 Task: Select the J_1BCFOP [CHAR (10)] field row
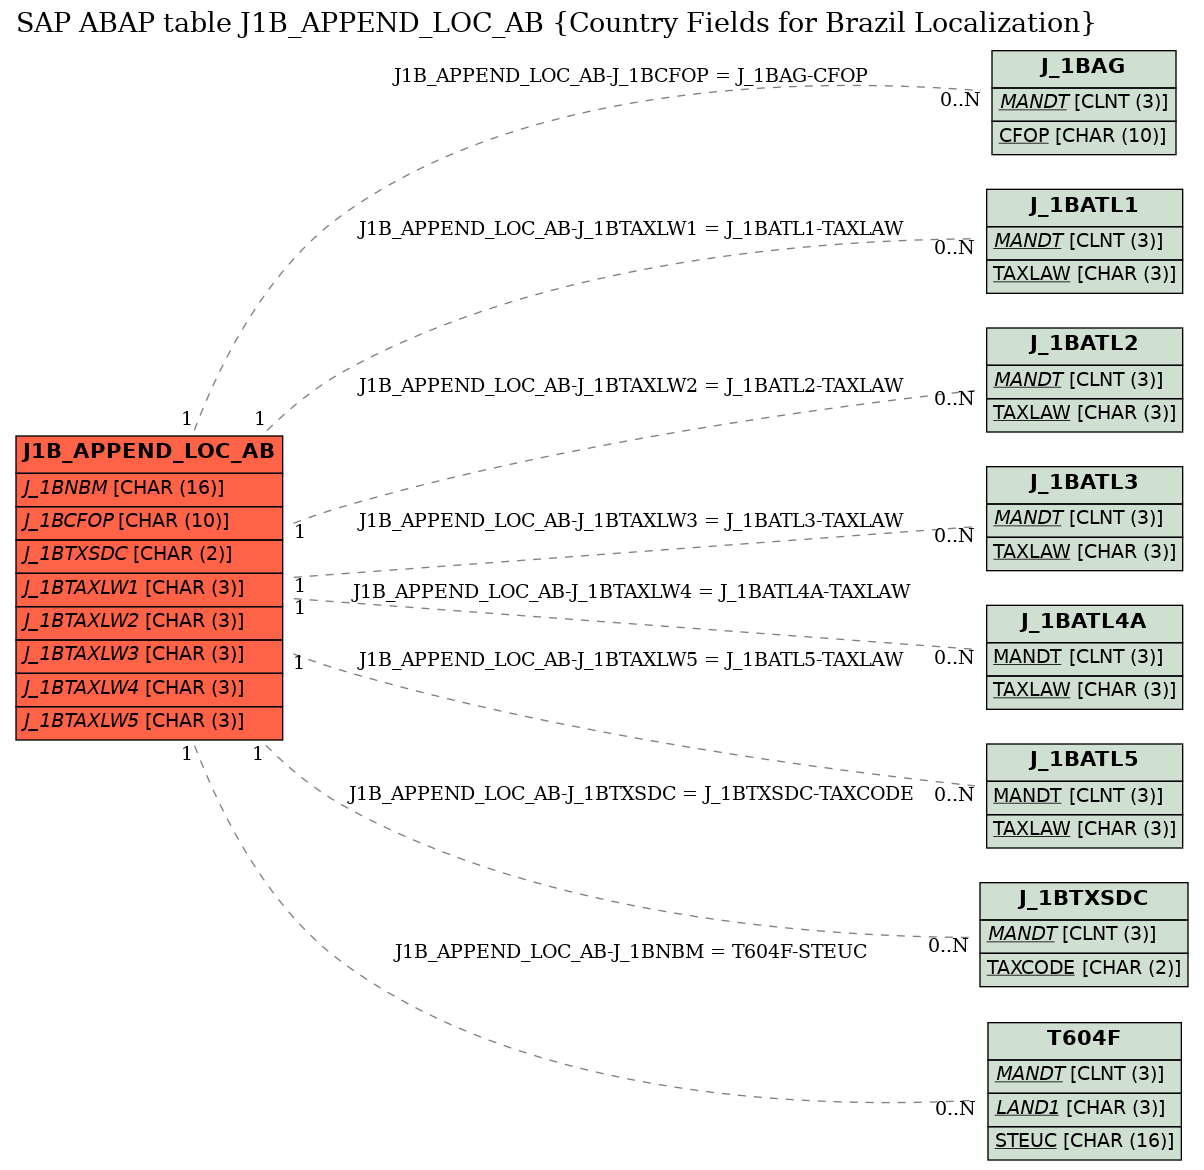(149, 522)
